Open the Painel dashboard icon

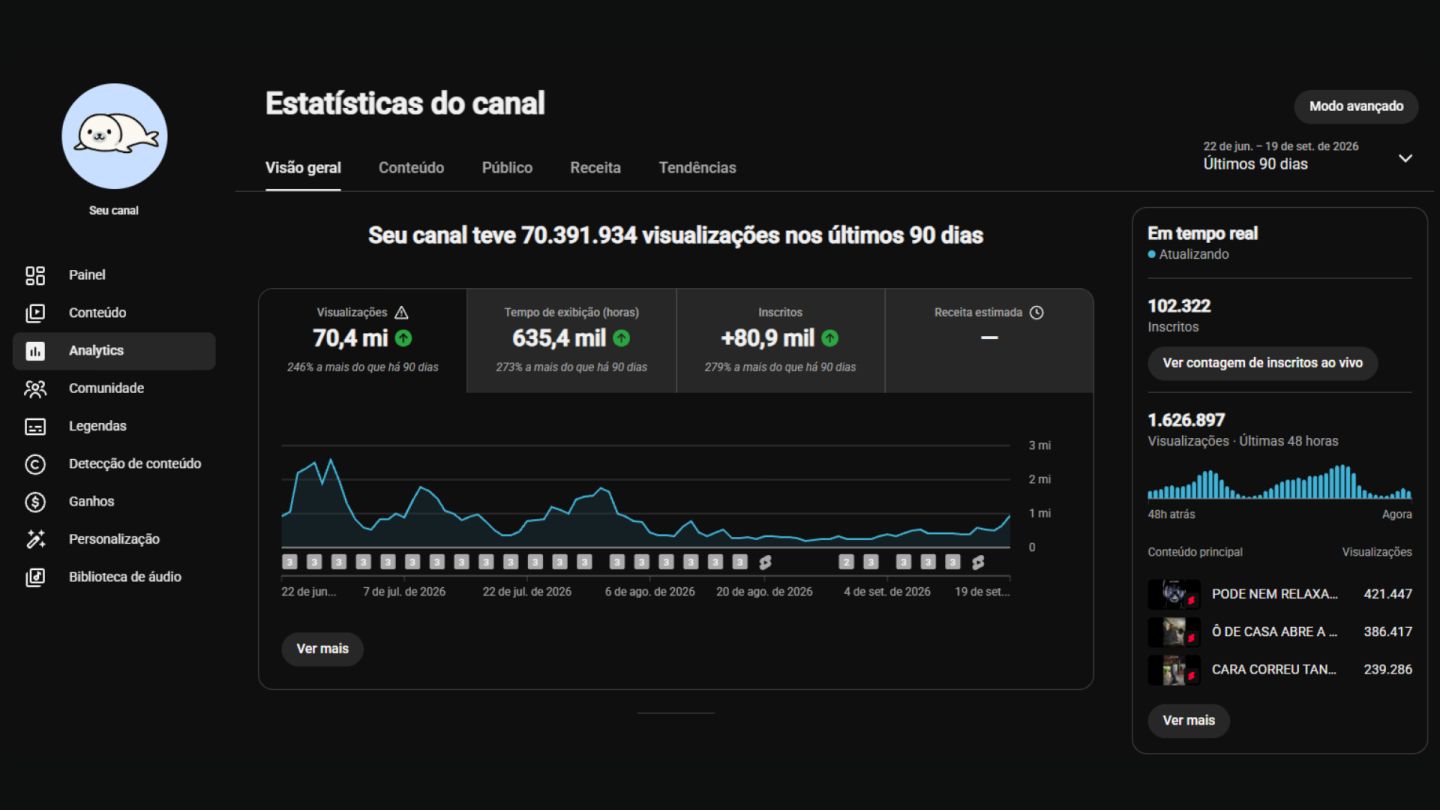click(x=35, y=275)
